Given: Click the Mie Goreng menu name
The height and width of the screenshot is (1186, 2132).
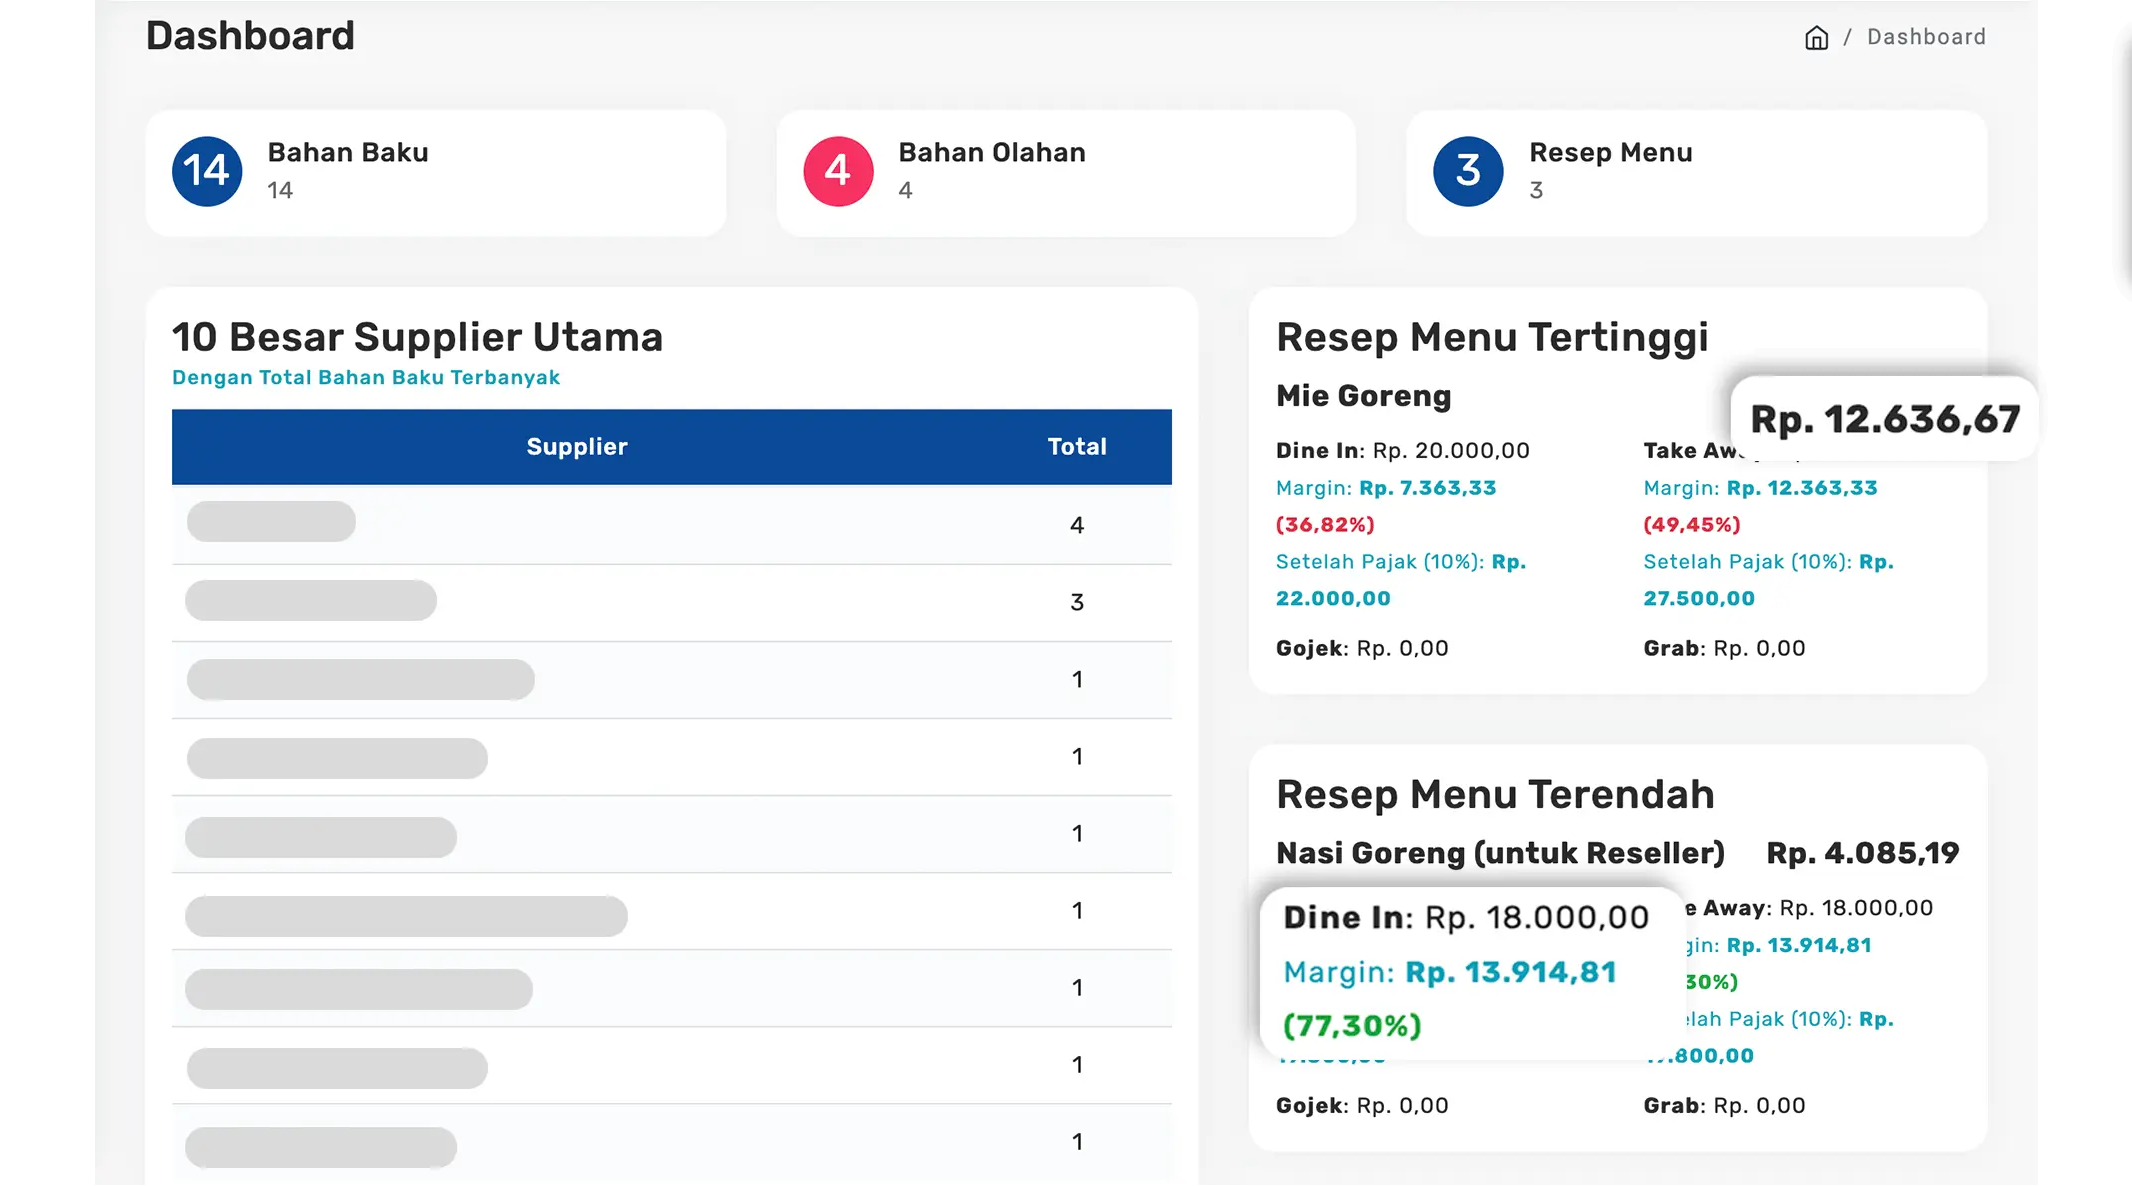Looking at the screenshot, I should click(x=1363, y=396).
